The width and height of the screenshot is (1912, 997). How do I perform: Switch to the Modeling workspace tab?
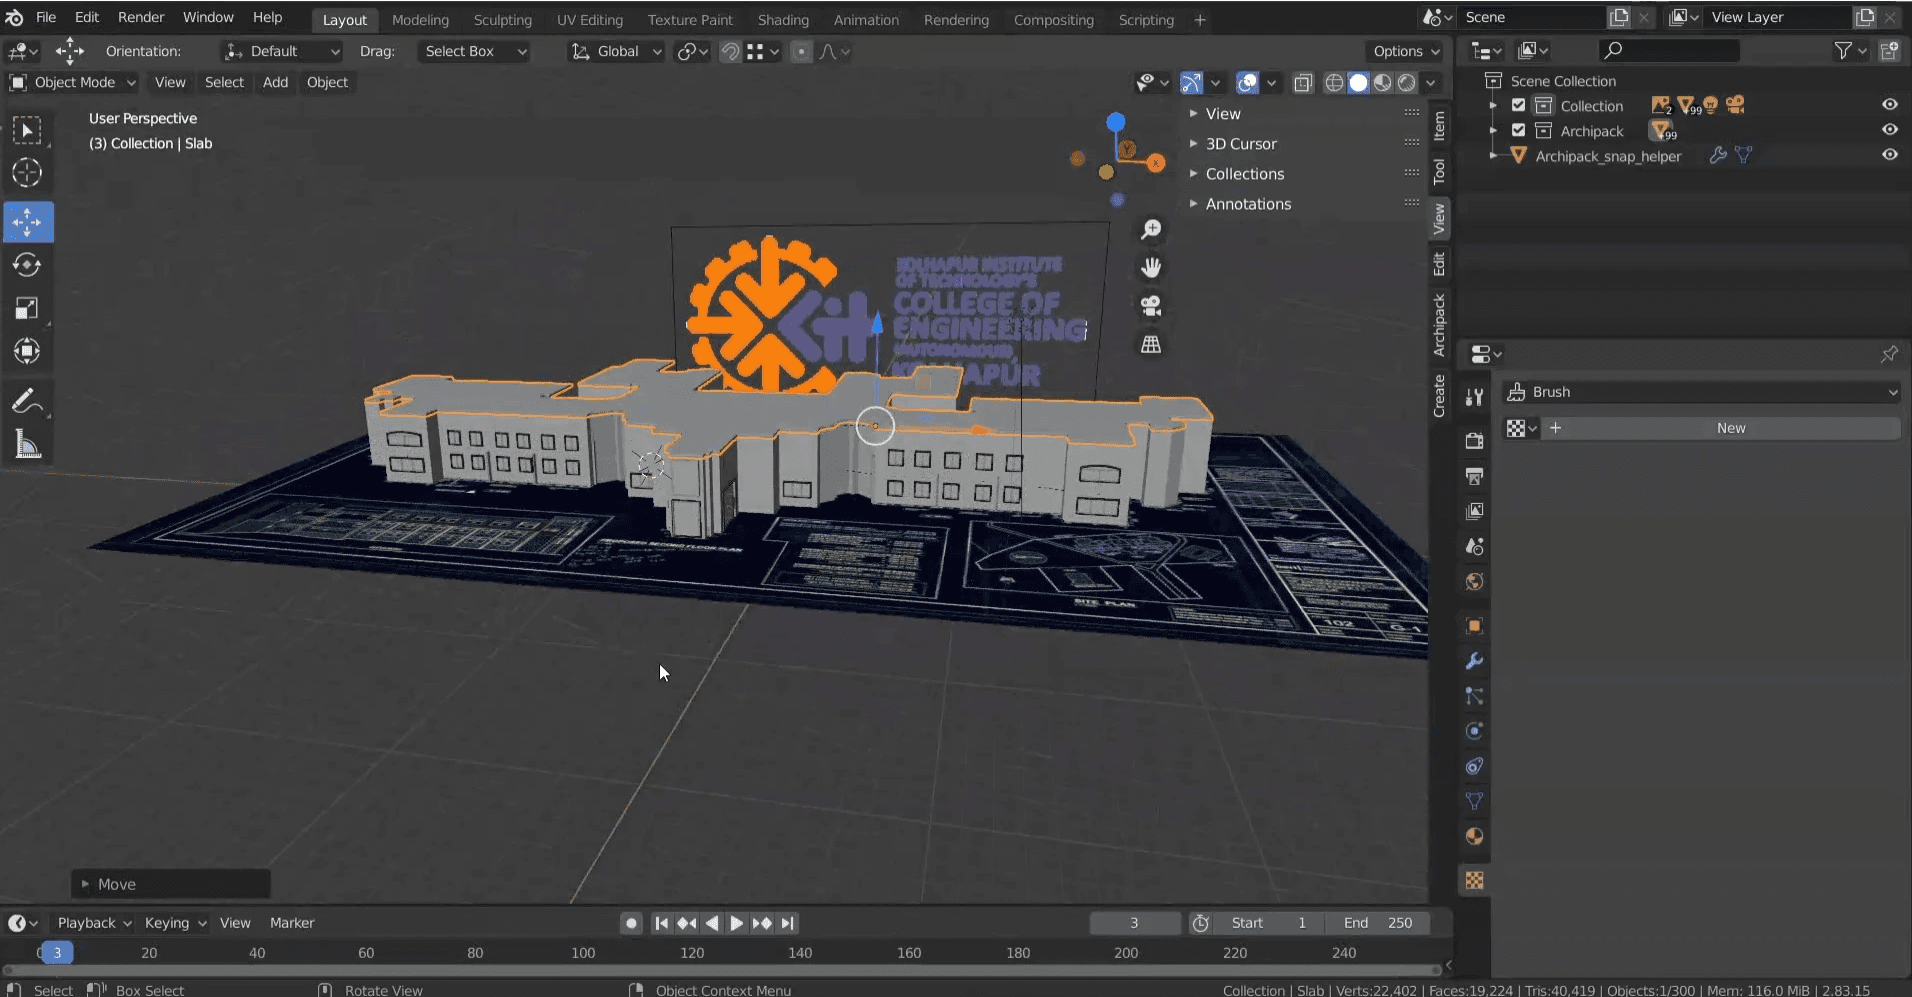click(420, 19)
